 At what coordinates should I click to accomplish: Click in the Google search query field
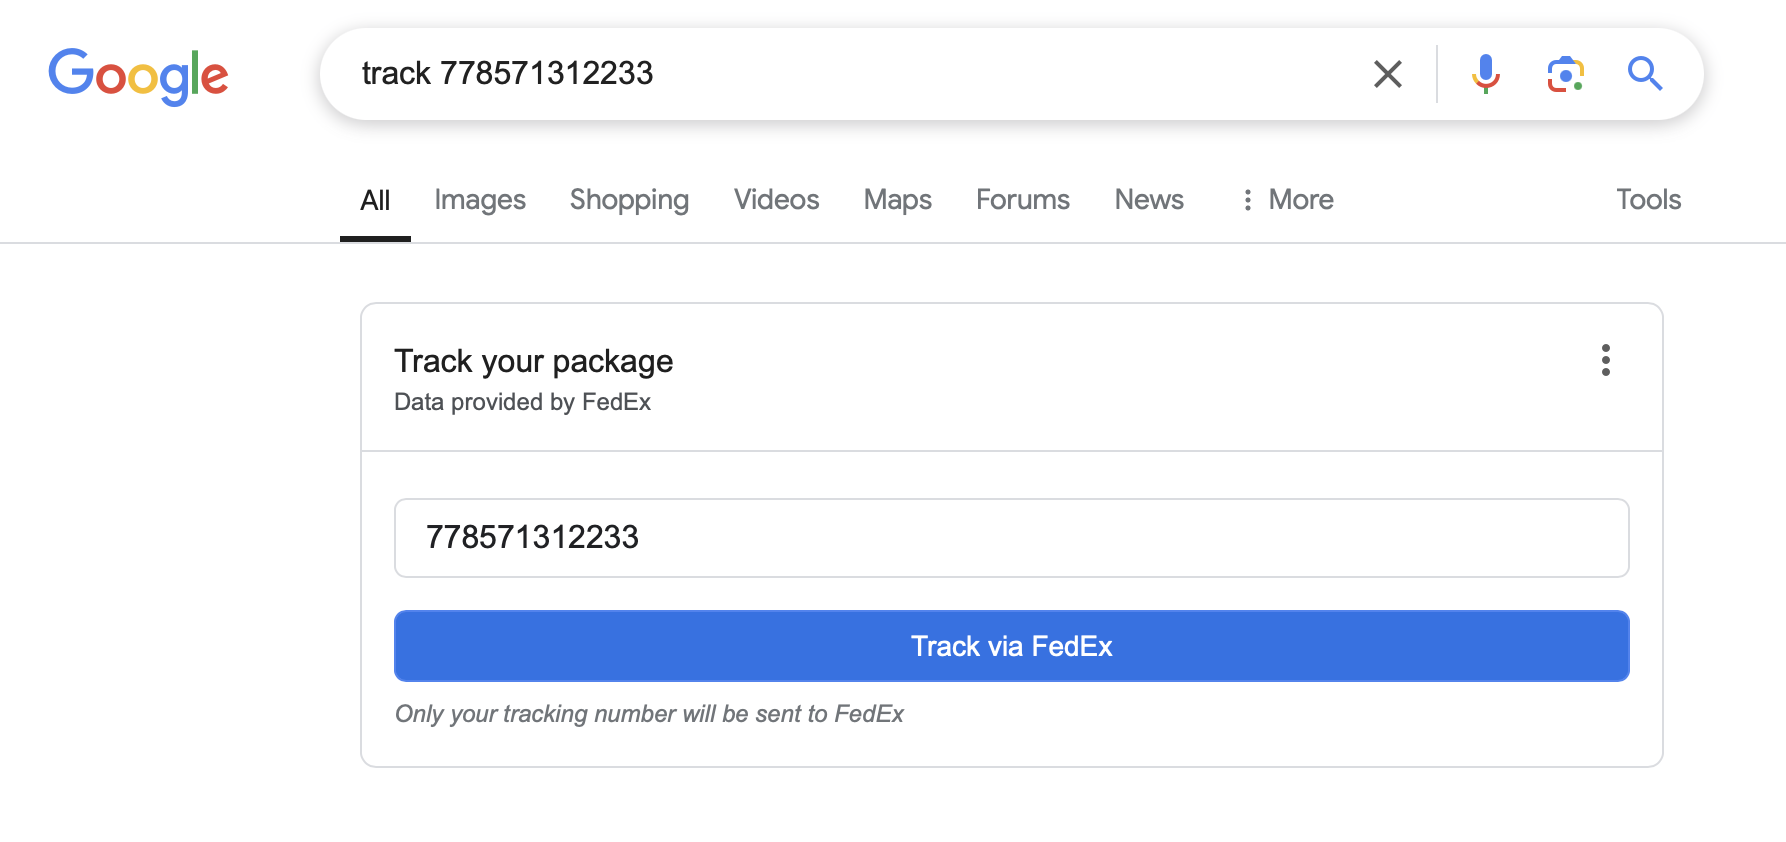[x=850, y=74]
